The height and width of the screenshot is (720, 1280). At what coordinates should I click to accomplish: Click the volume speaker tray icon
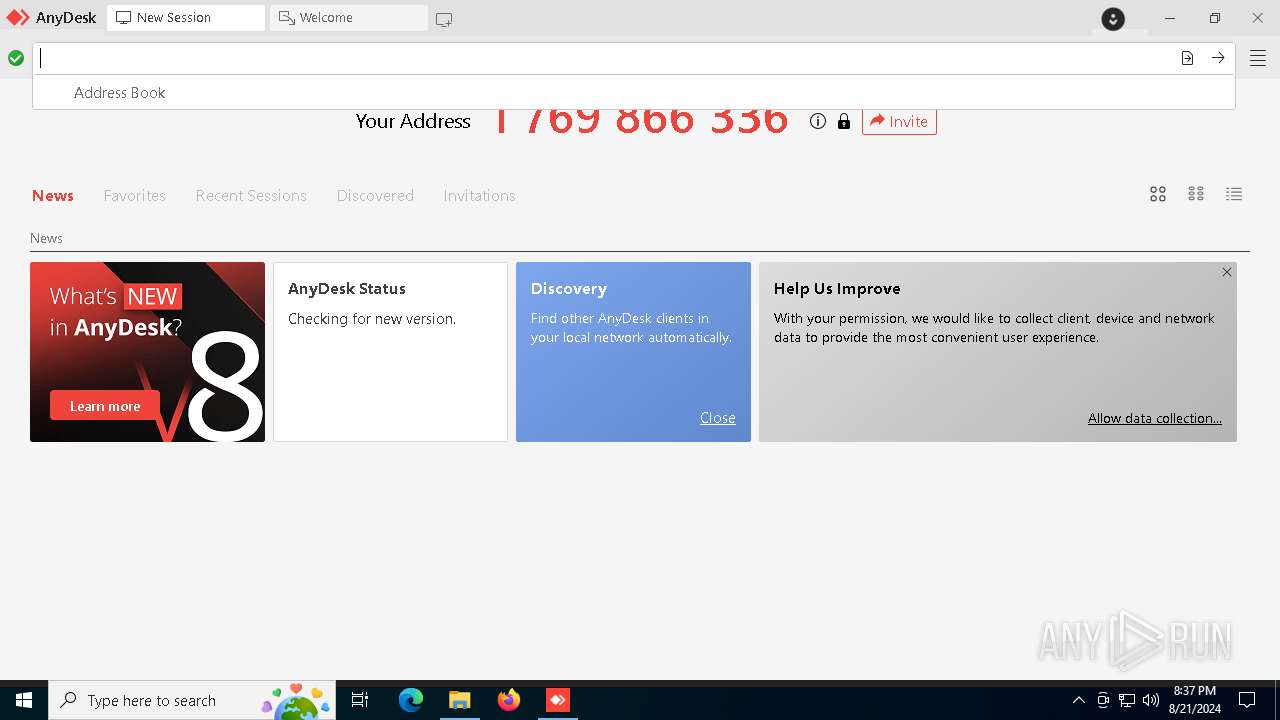[x=1151, y=700]
